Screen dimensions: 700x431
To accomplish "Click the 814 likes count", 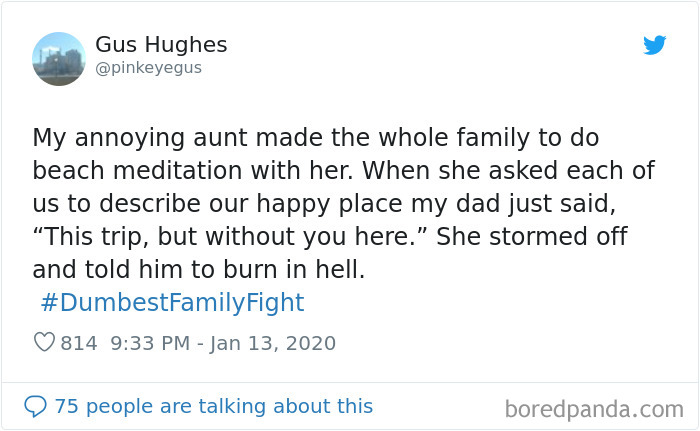I will [x=79, y=343].
